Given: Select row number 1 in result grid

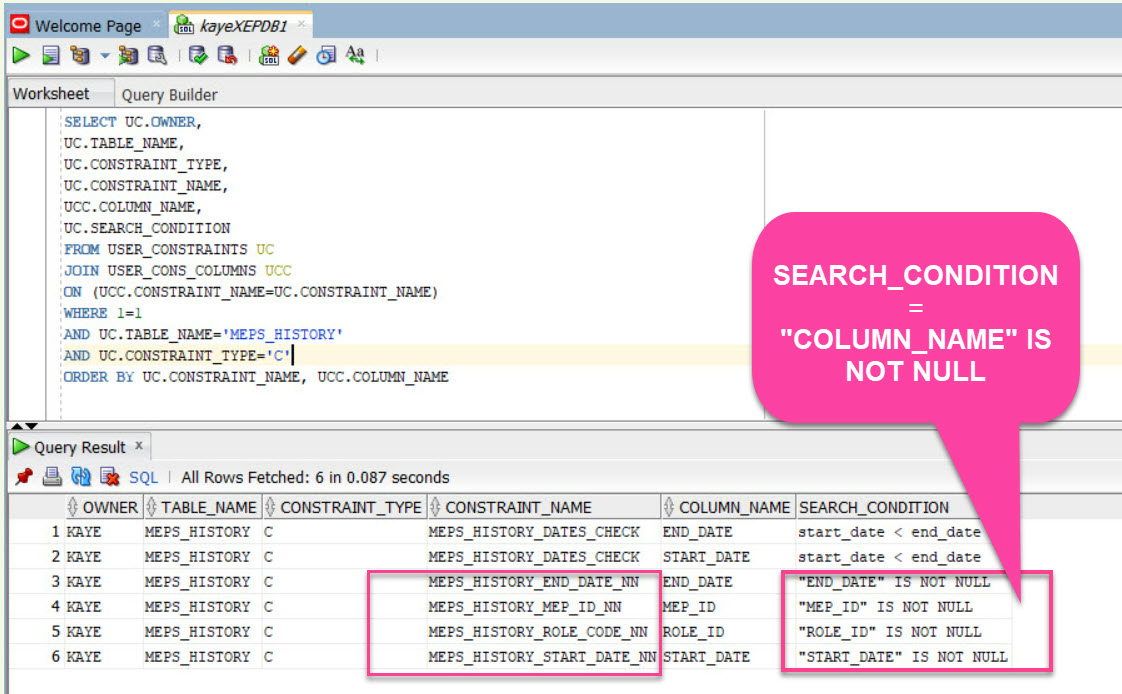Looking at the screenshot, I should click(55, 532).
